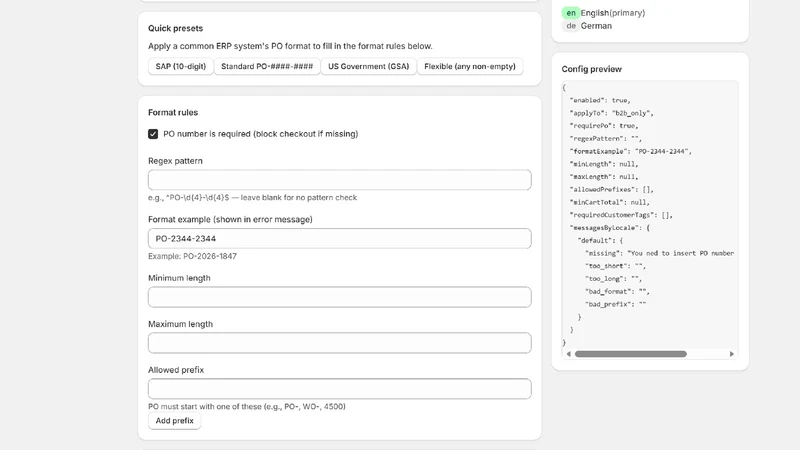Click the regex example hint text
The width and height of the screenshot is (800, 450).
click(253, 197)
